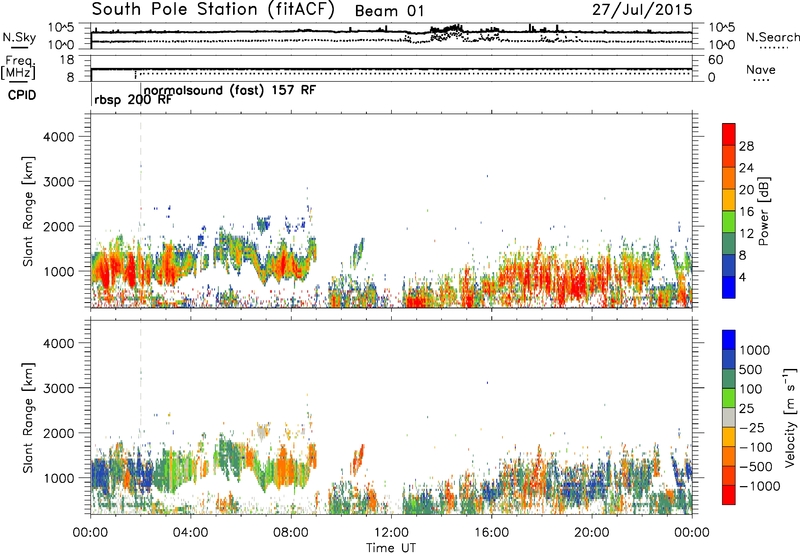Viewport: 800px width, 554px height.
Task: Click the velocity colorbar value '100'
Action: coord(749,389)
